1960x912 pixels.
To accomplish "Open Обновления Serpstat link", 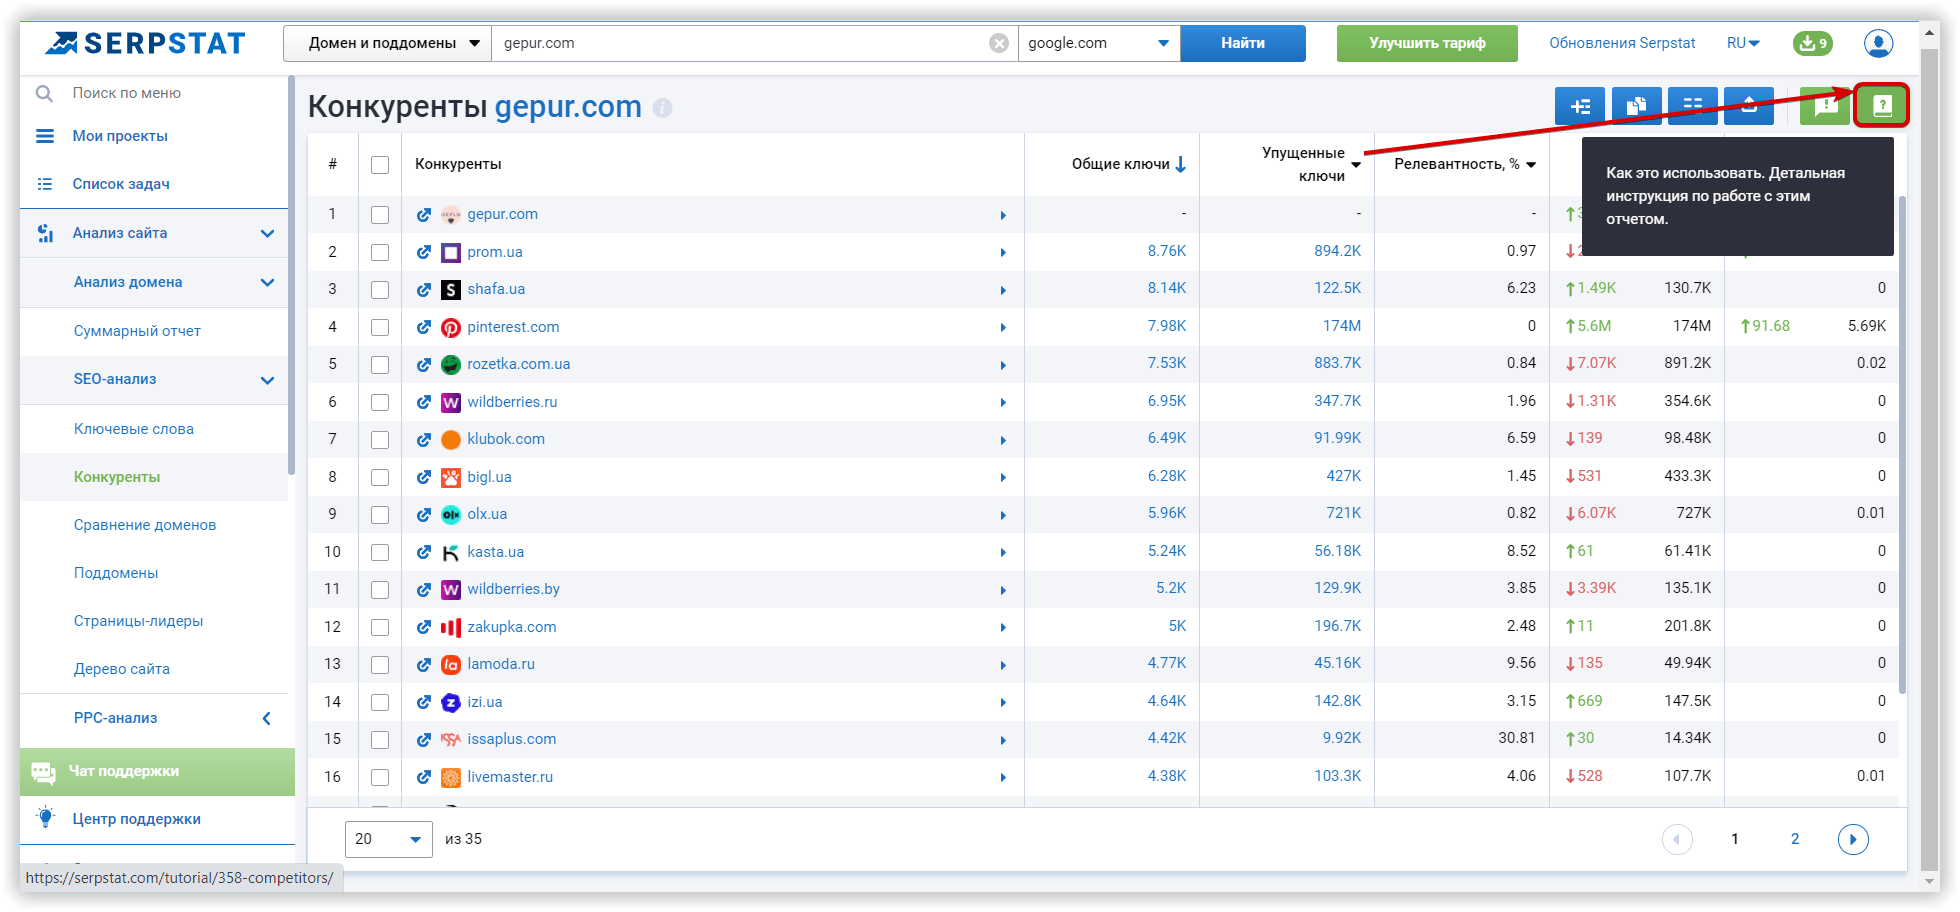I will tap(1622, 43).
